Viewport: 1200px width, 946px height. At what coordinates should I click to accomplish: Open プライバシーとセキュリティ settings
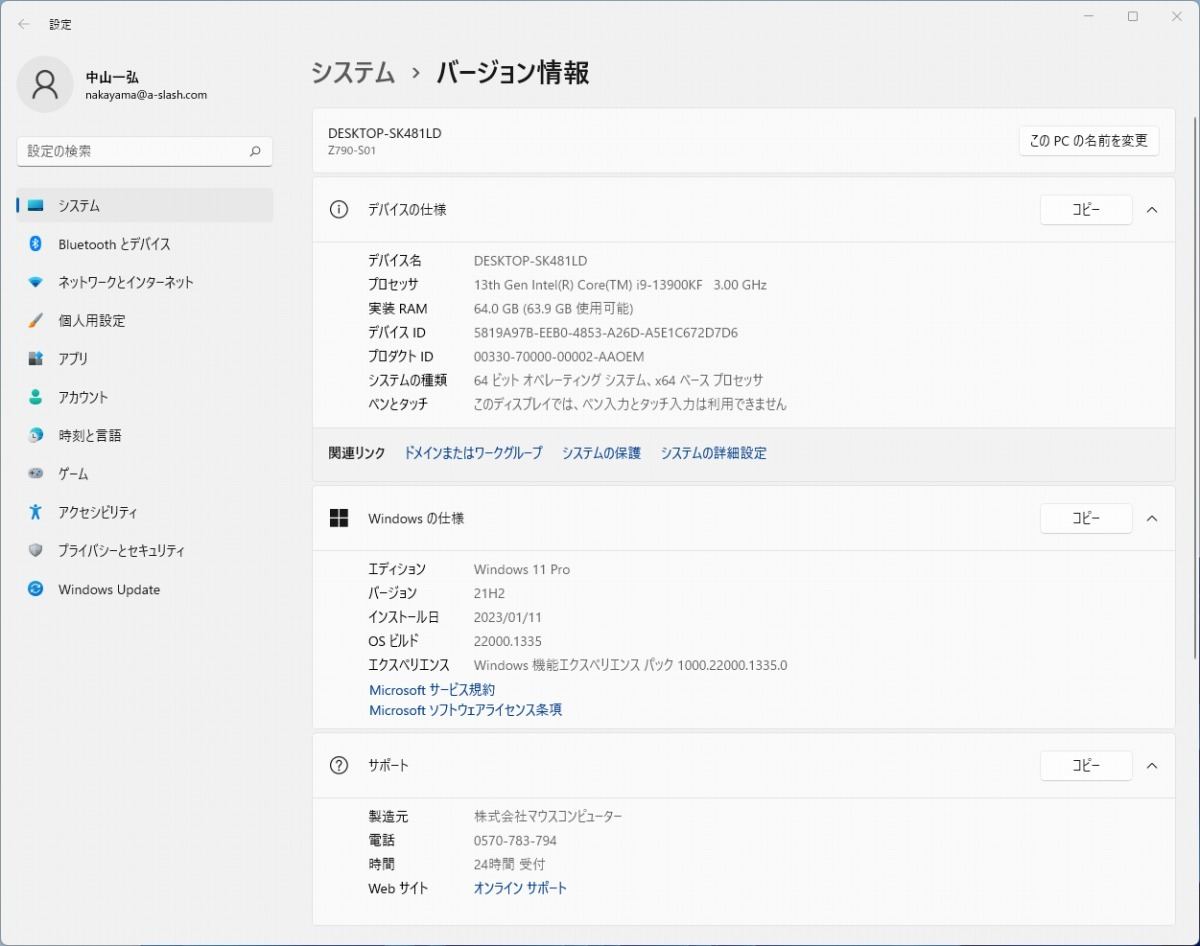(x=145, y=550)
